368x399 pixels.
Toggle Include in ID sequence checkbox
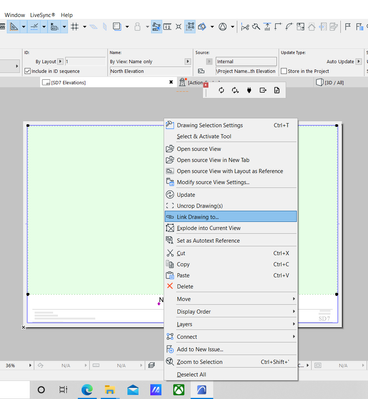point(28,71)
